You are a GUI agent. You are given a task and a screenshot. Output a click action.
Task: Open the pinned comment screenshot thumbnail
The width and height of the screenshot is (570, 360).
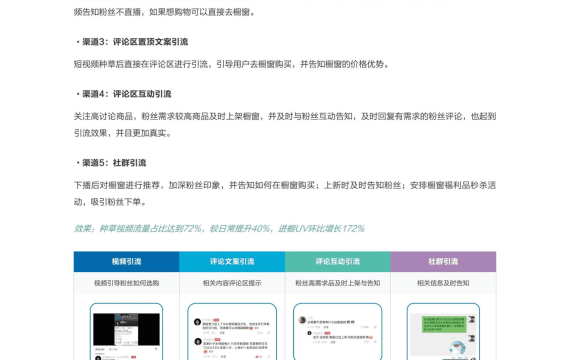click(232, 331)
